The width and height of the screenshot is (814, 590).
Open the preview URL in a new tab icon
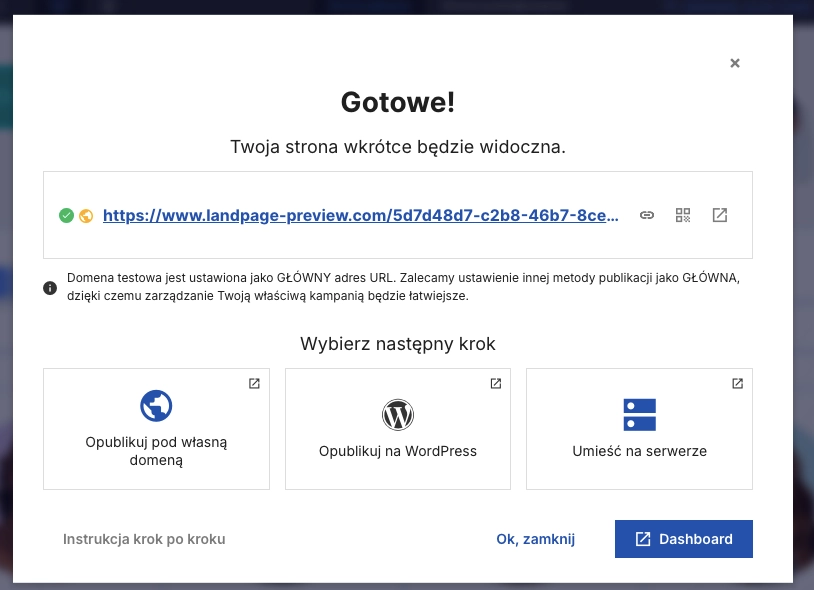tap(719, 215)
